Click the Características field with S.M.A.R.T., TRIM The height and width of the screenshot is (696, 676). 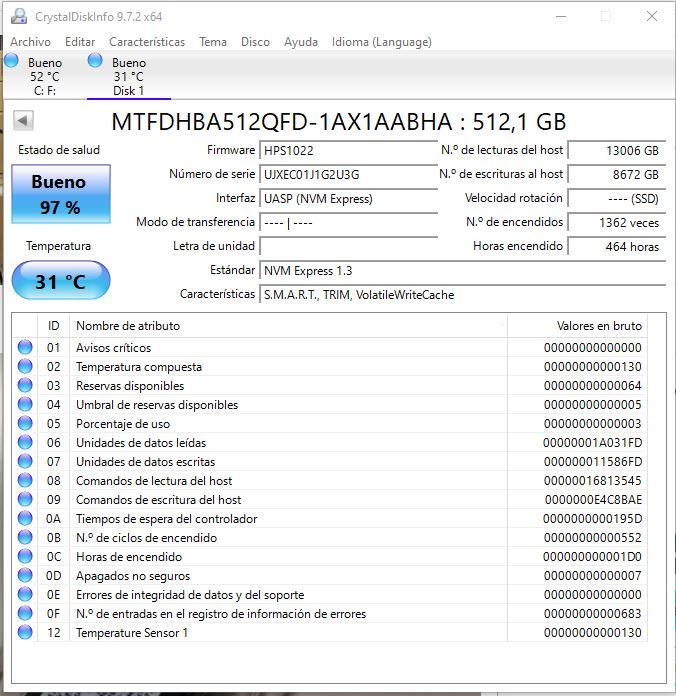(x=463, y=295)
